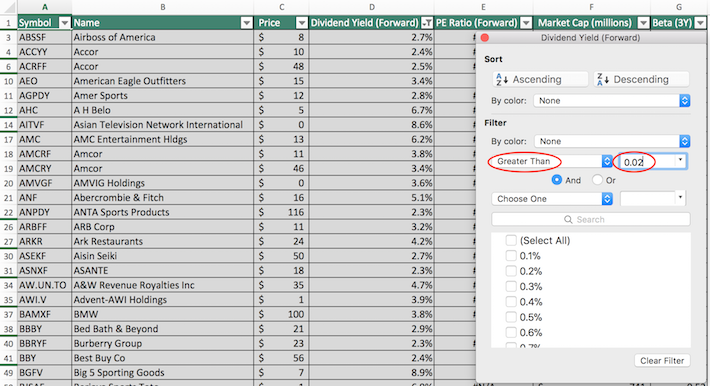Open the Filter By color dropdown
This screenshot has height=386, width=710.
coord(612,141)
